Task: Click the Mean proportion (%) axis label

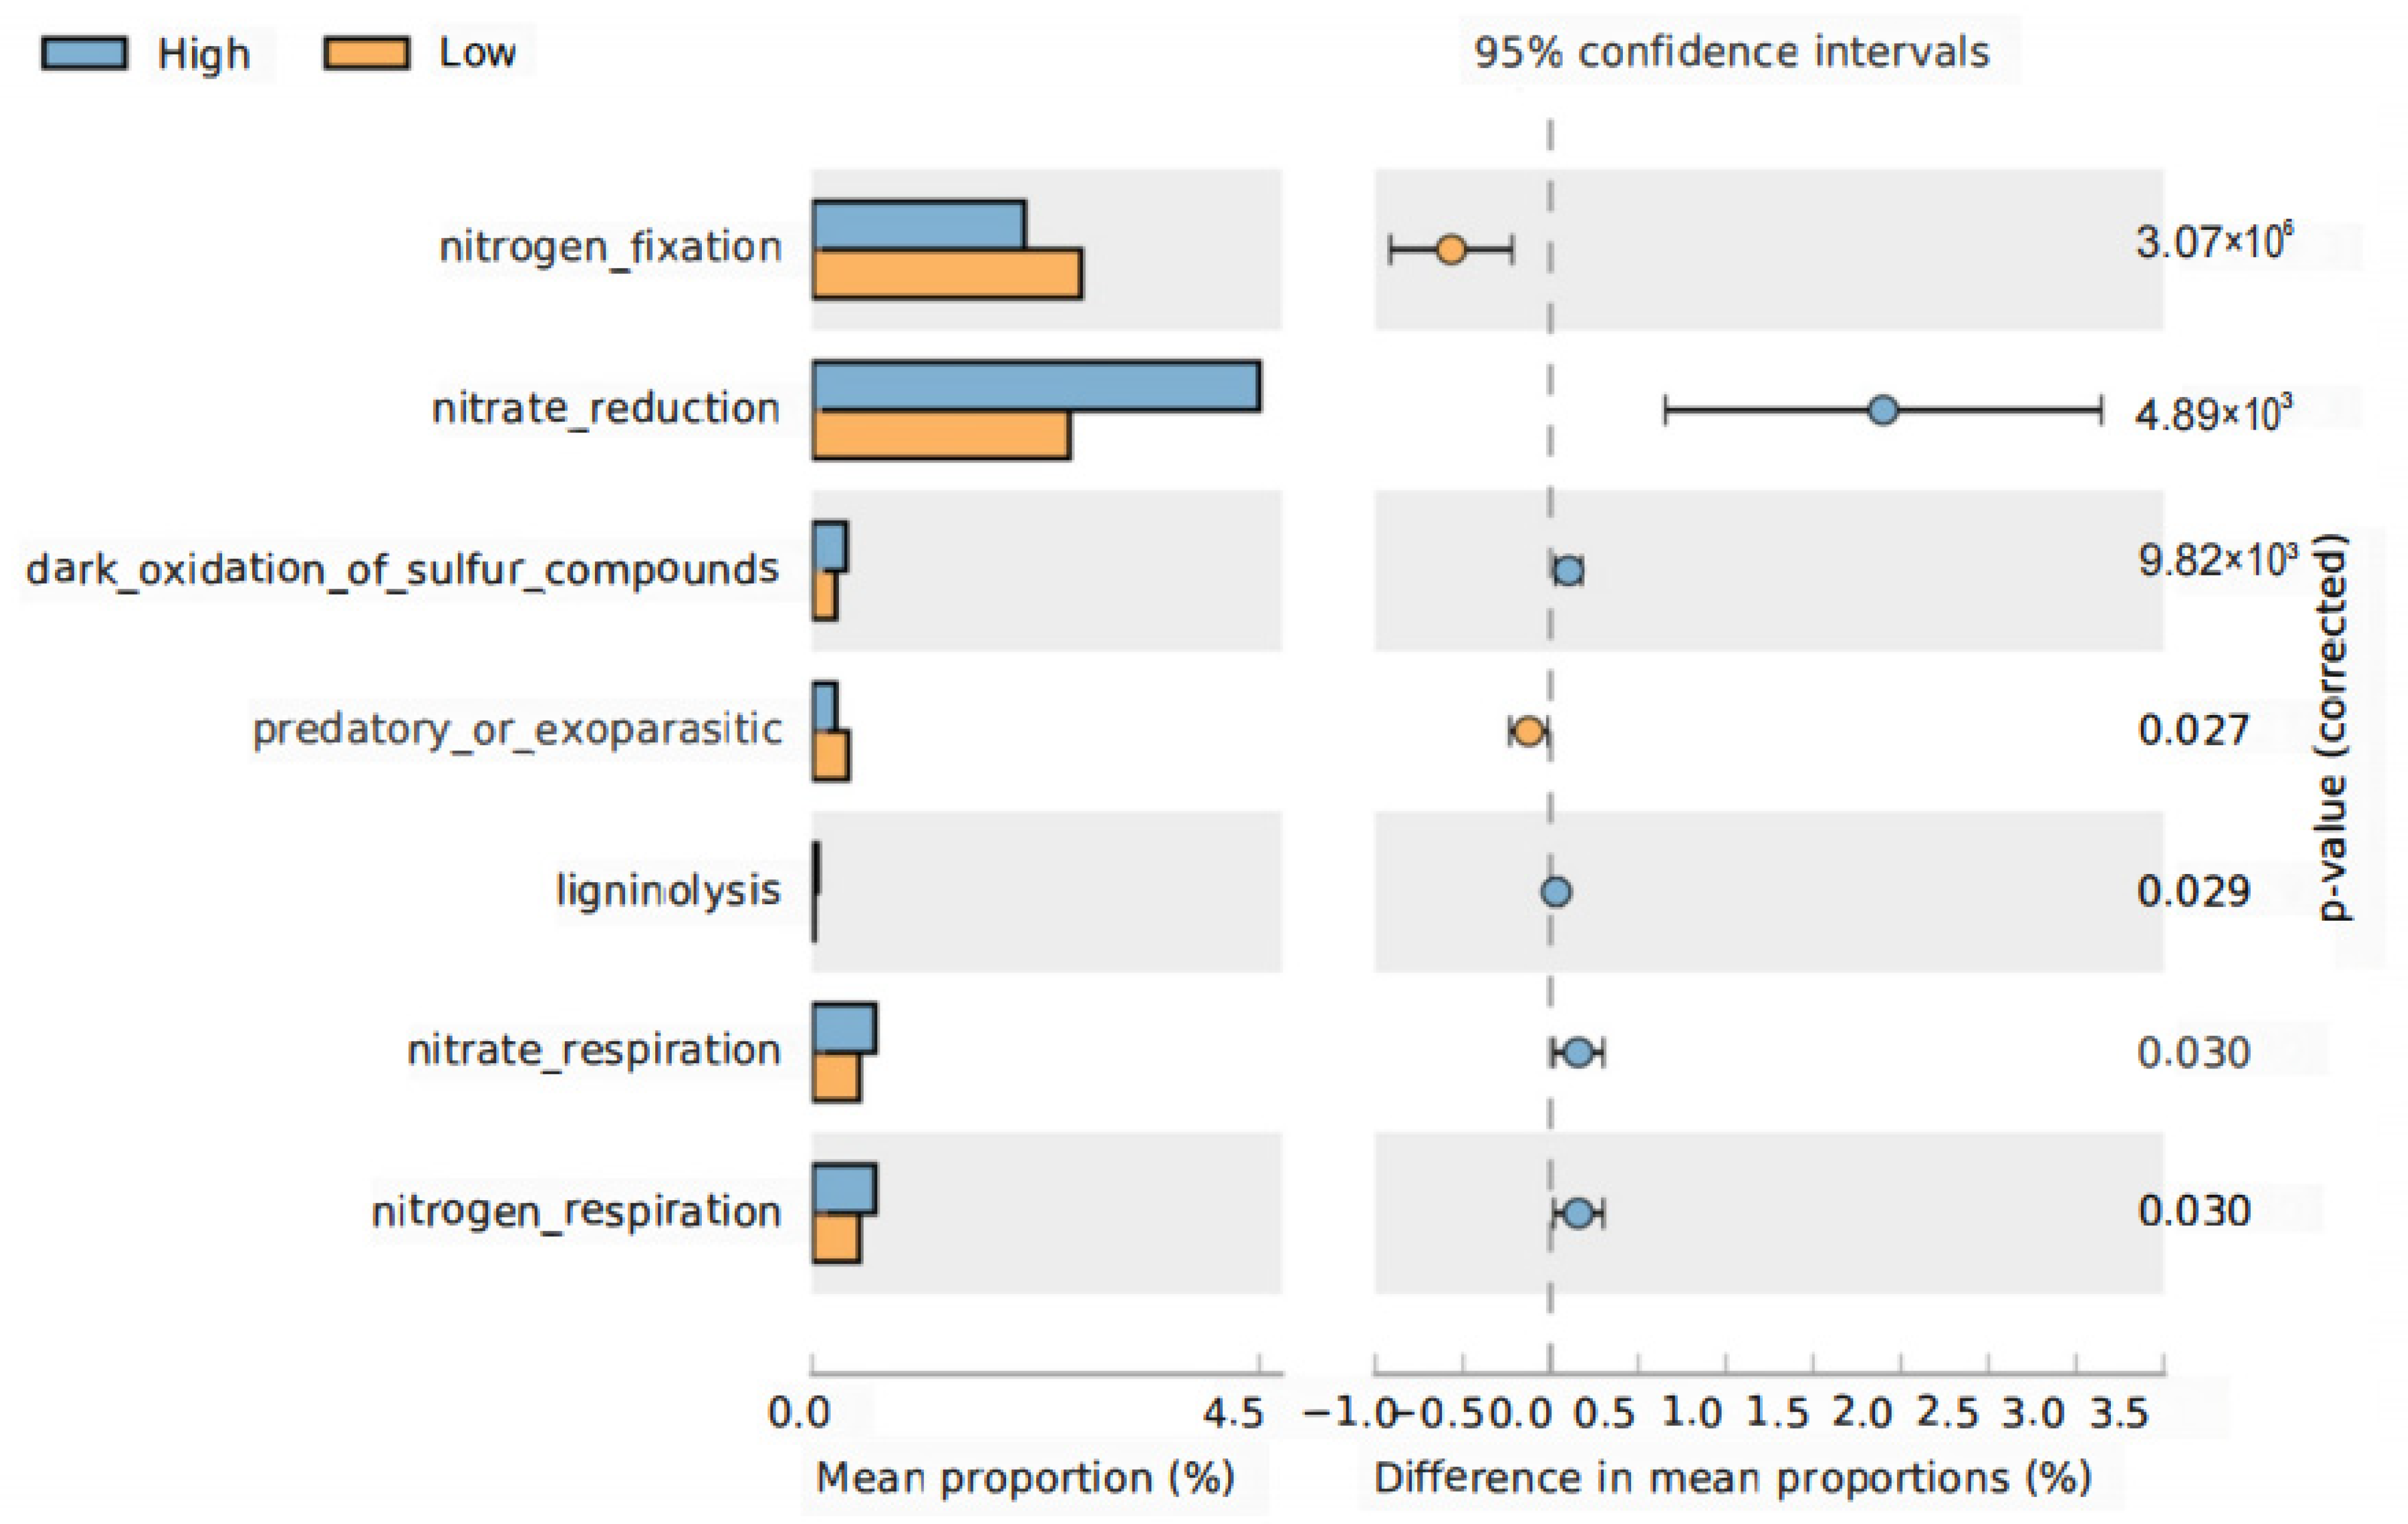Action: 1025,1478
